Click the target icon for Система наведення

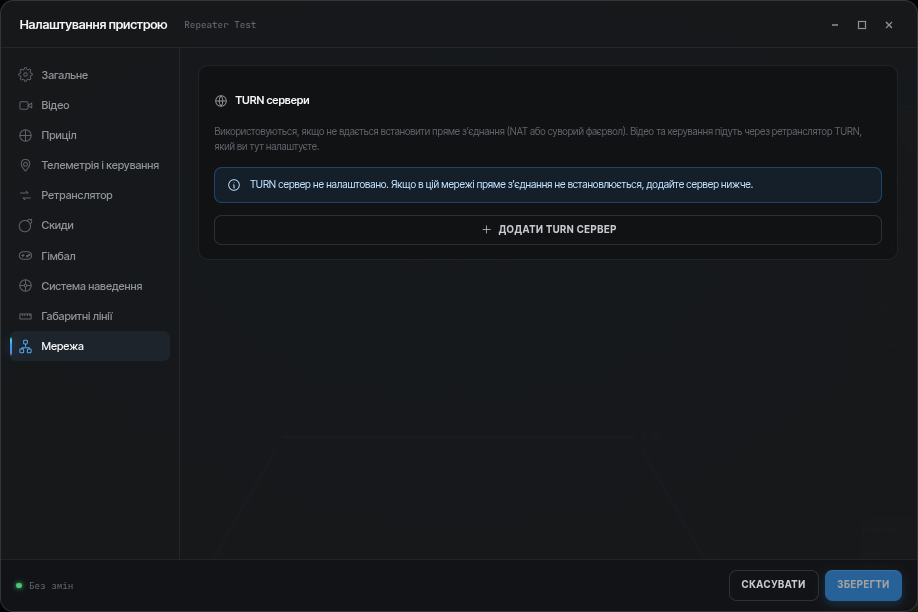[25, 286]
